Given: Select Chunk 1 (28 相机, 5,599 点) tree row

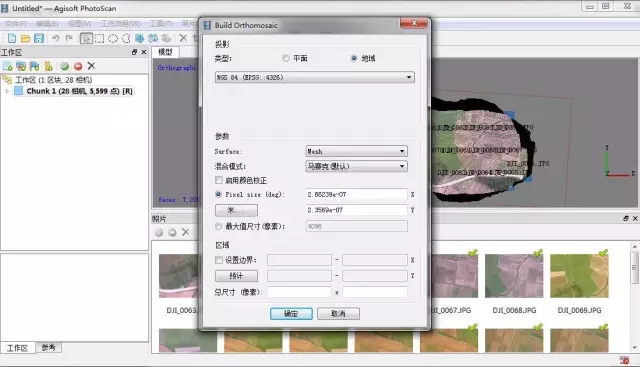Looking at the screenshot, I should 79,91.
